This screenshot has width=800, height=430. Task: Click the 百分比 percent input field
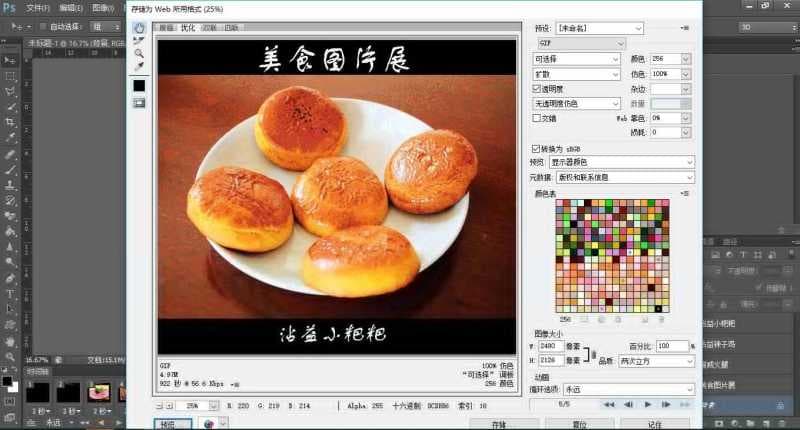point(672,346)
